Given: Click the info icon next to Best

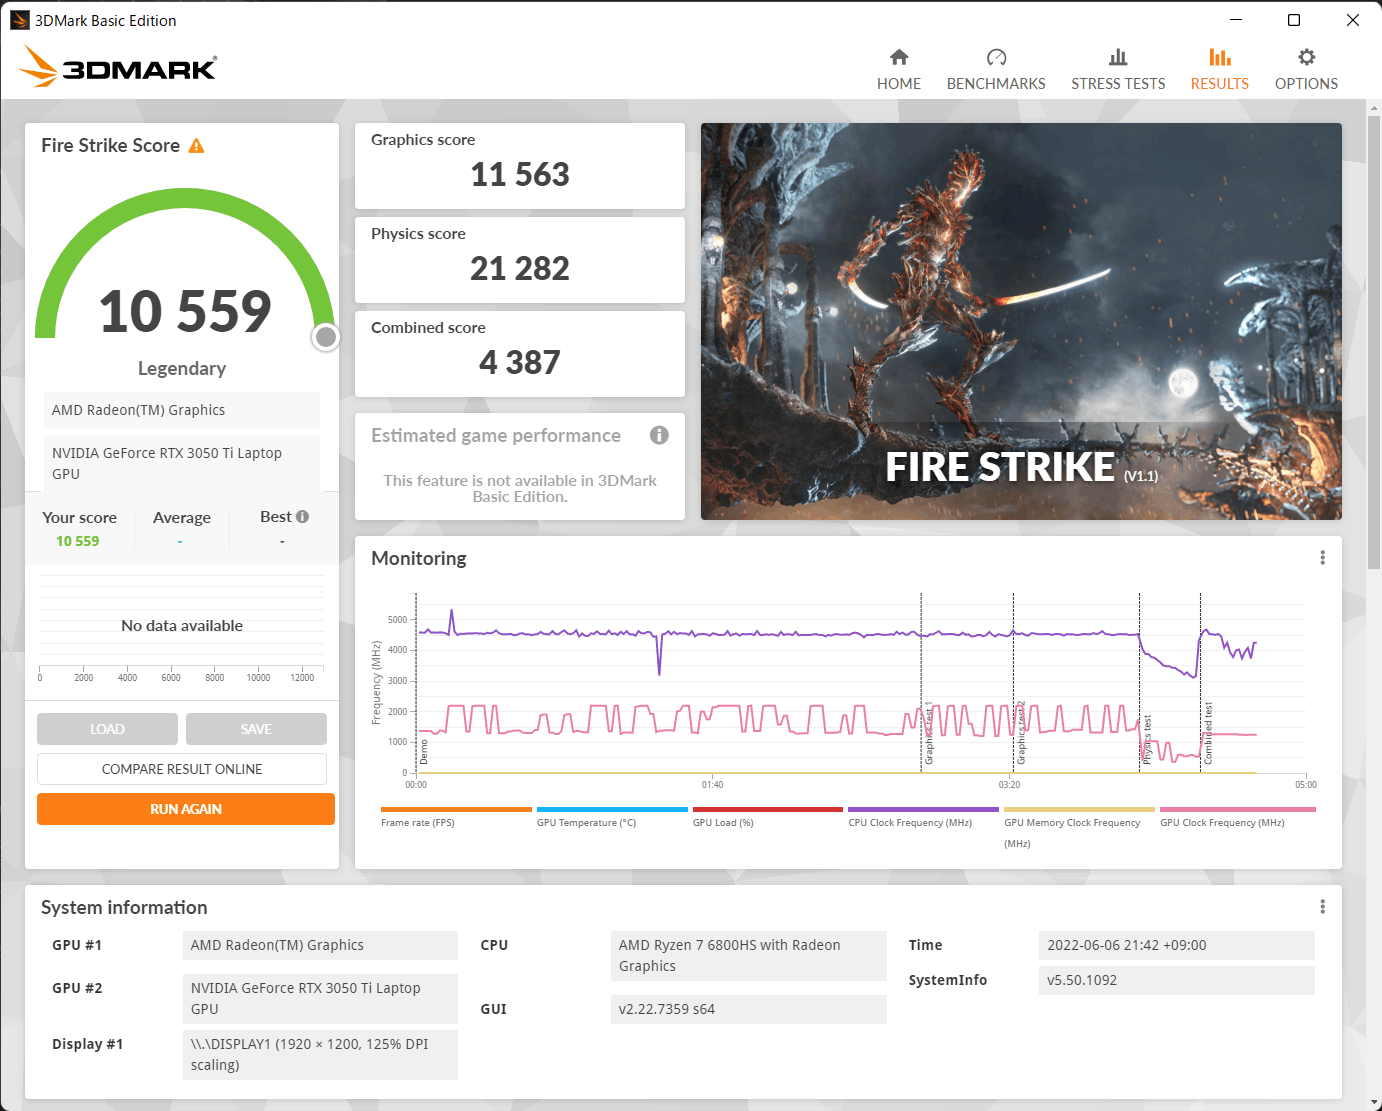Looking at the screenshot, I should tap(302, 517).
